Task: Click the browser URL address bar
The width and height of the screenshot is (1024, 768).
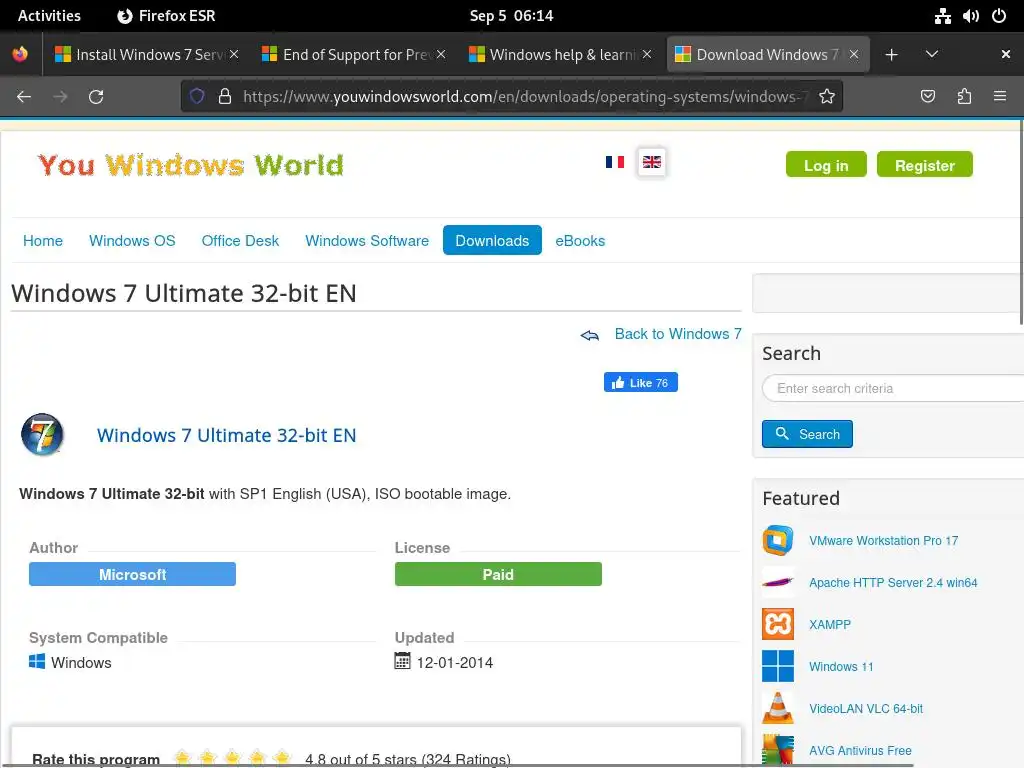Action: point(511,97)
